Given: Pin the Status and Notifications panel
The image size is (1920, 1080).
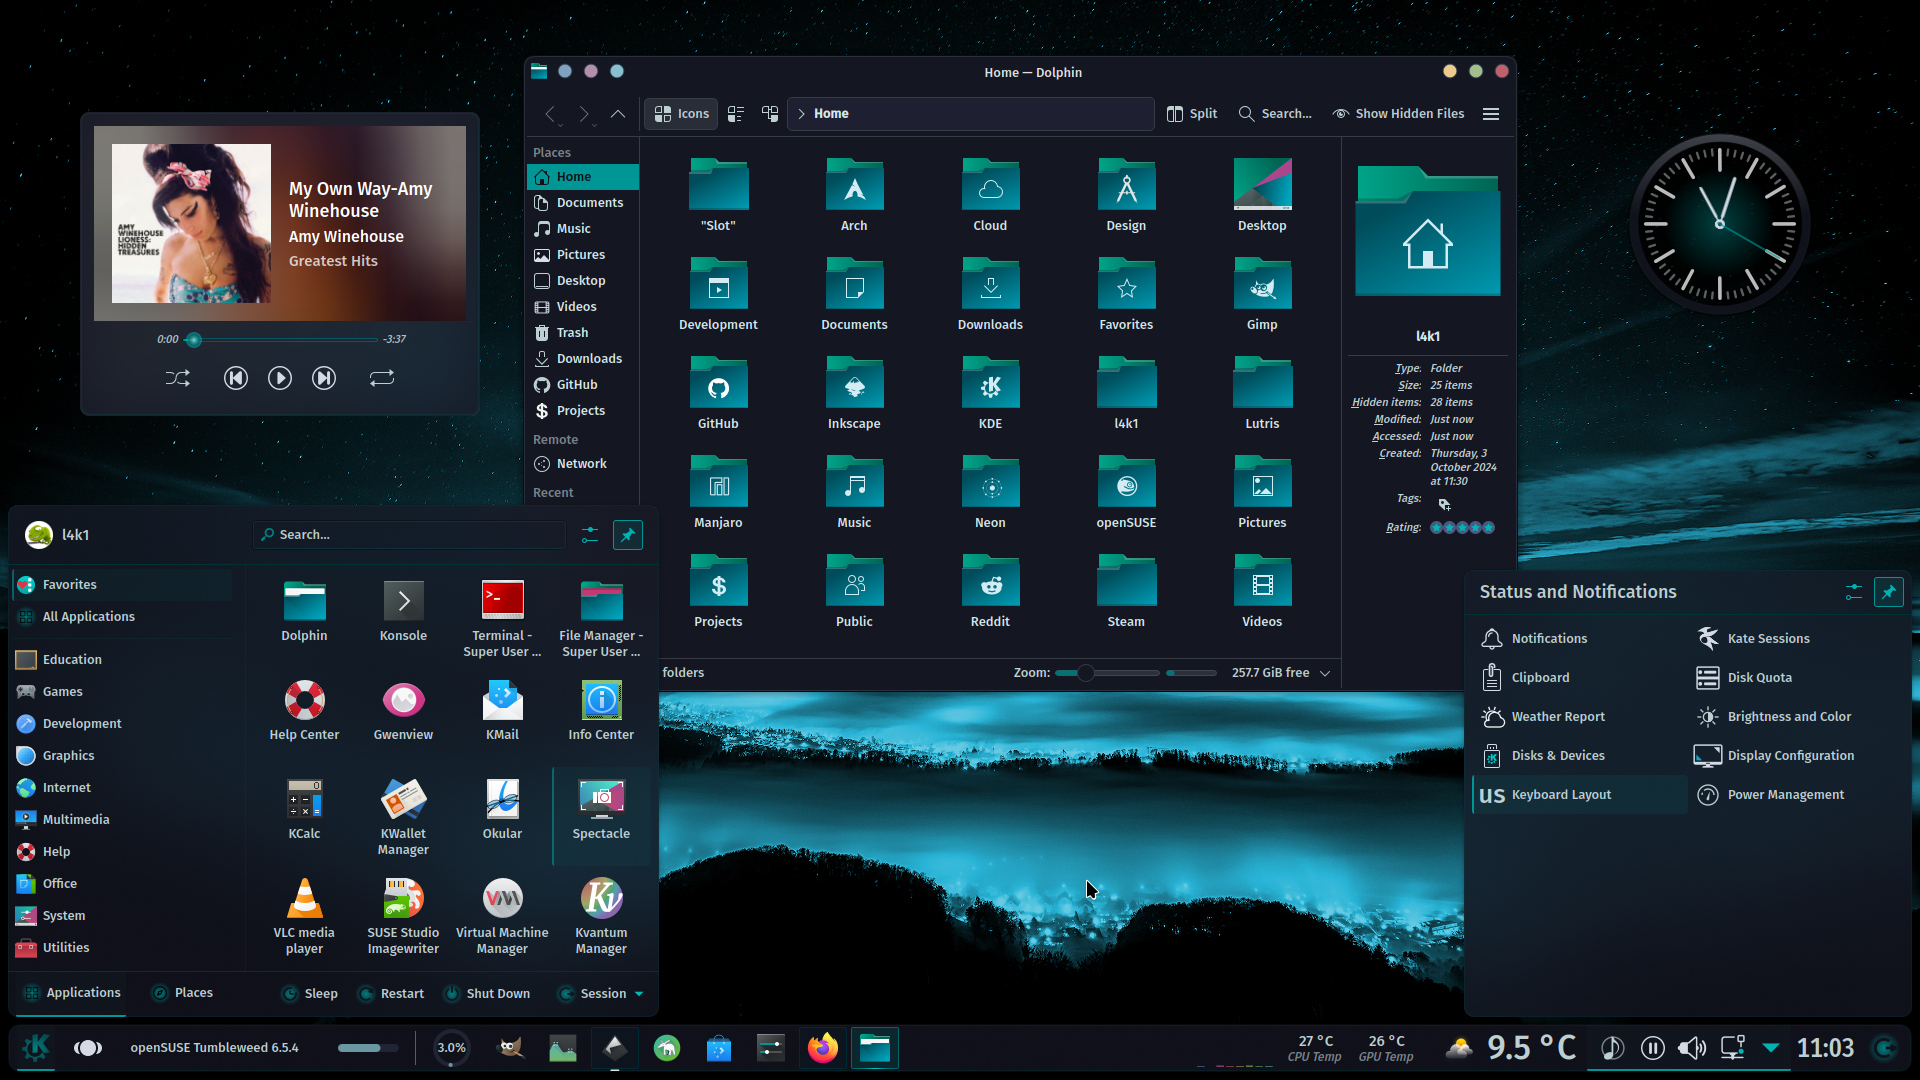Looking at the screenshot, I should (1888, 592).
